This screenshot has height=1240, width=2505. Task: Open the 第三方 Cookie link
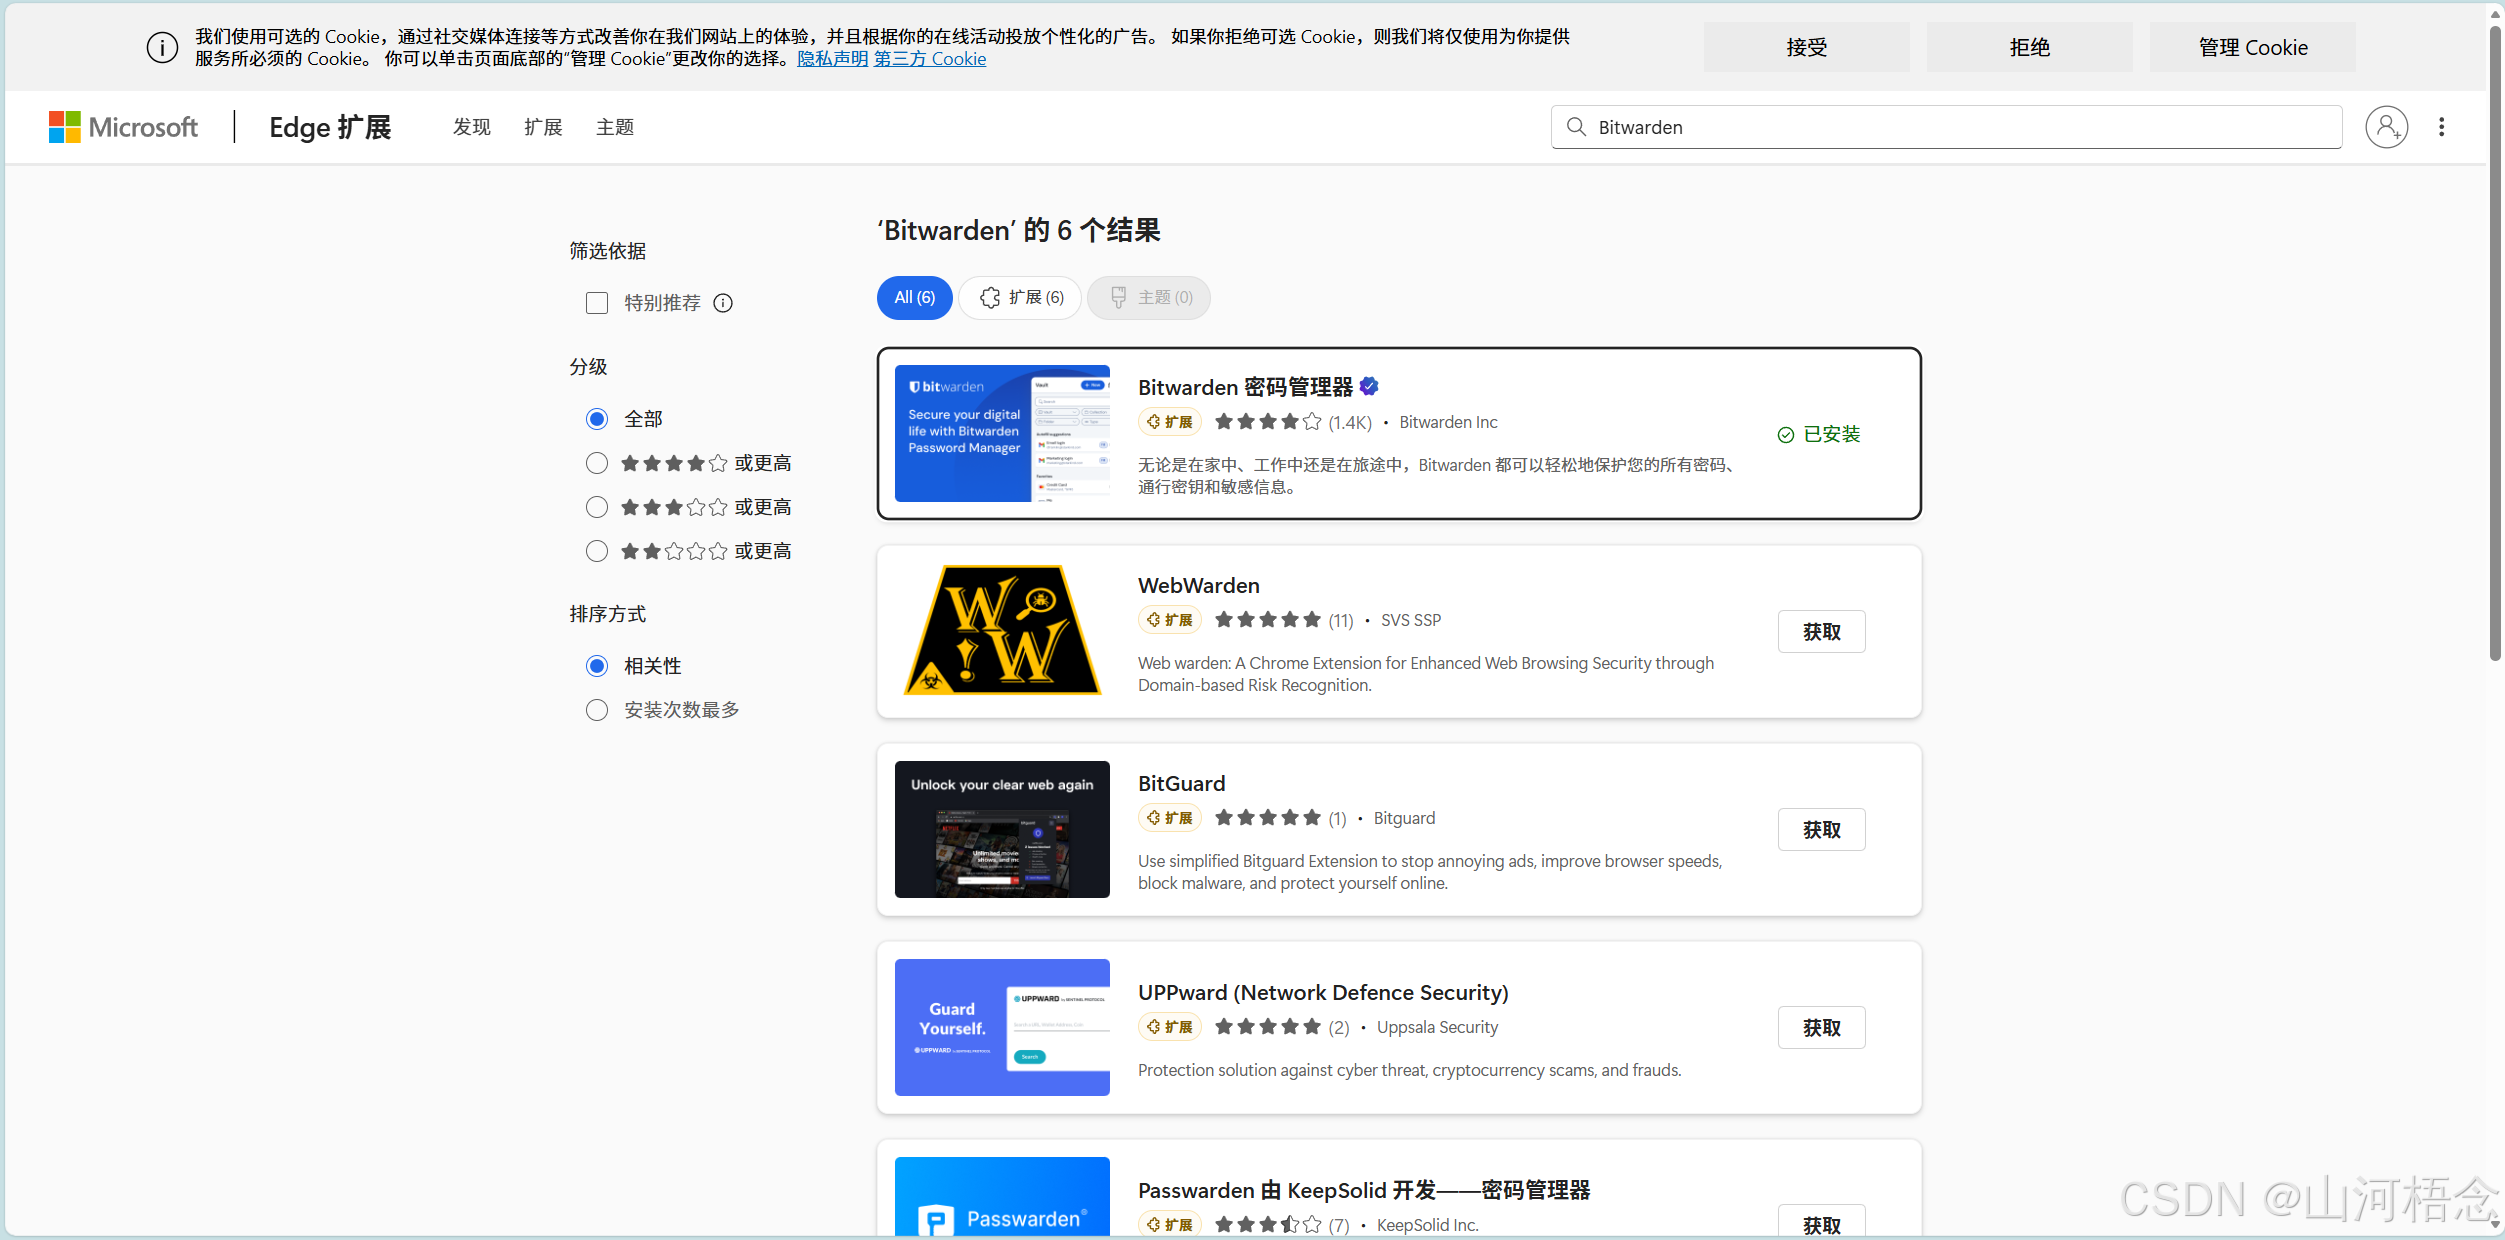point(930,59)
